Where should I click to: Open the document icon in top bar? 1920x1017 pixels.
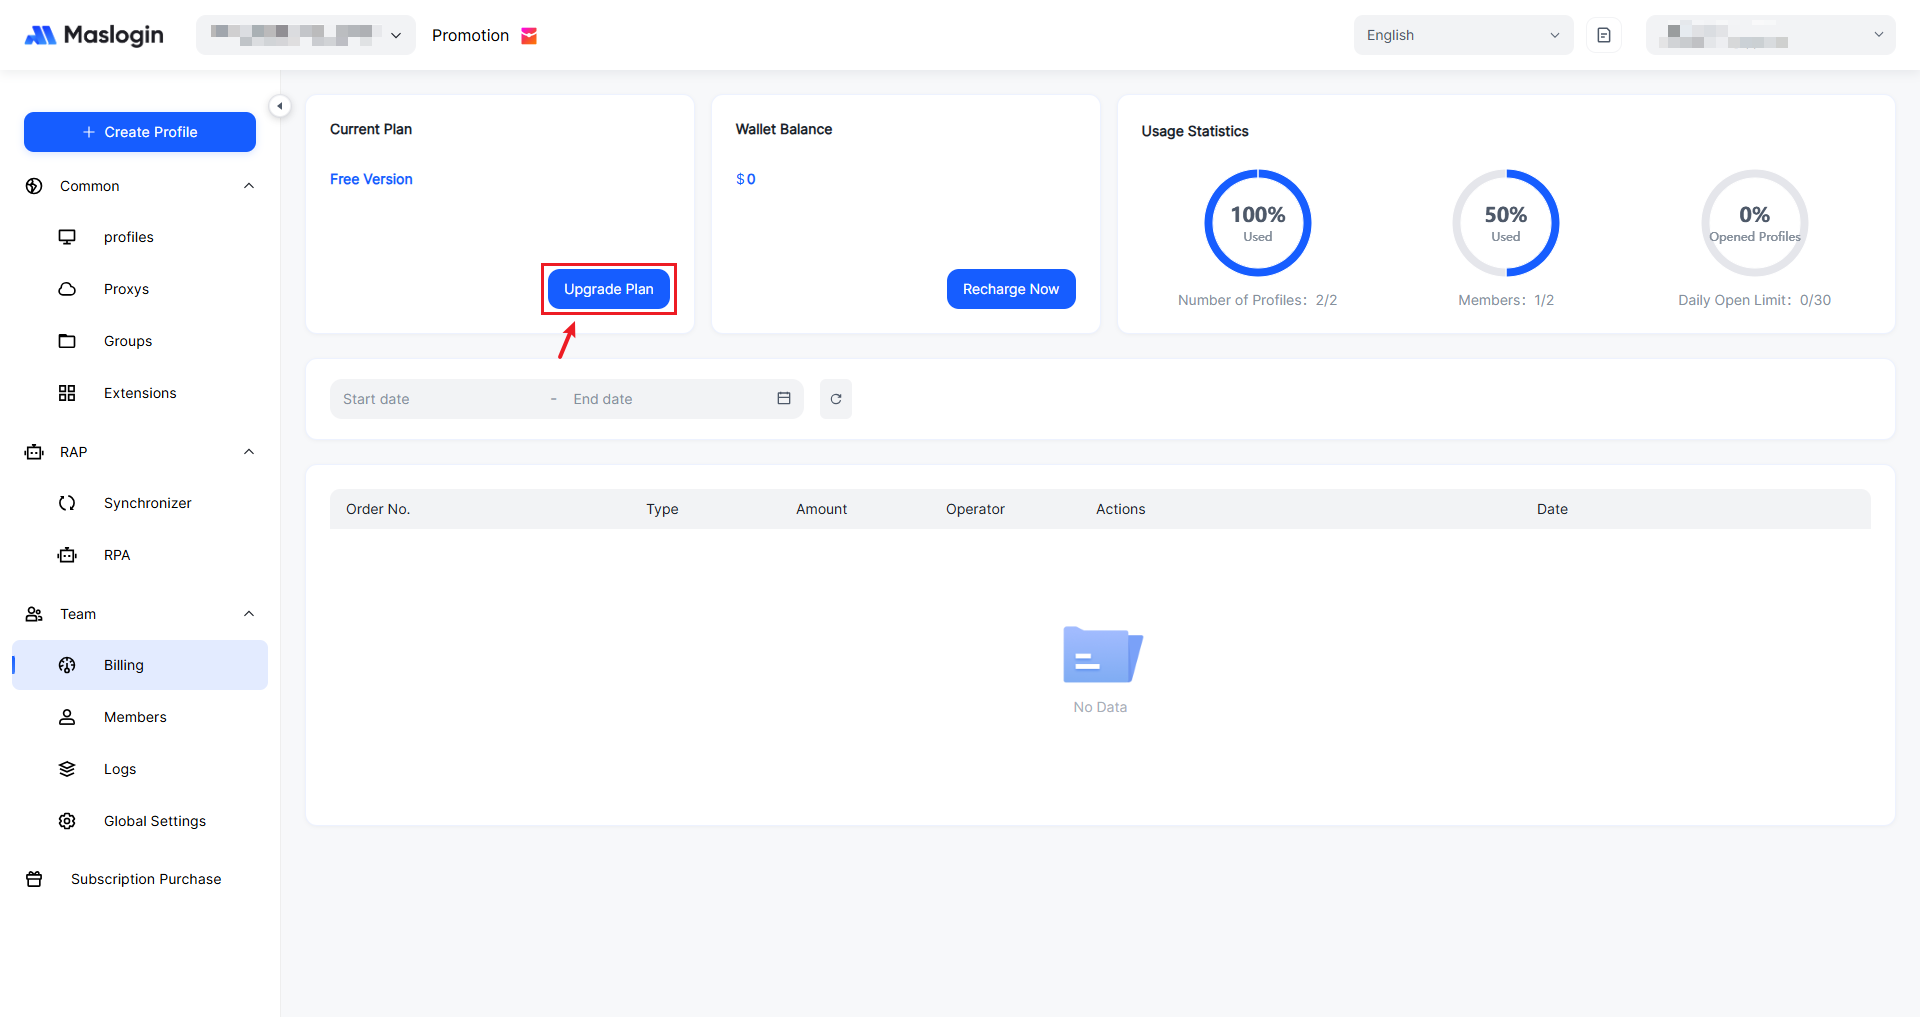pos(1604,35)
